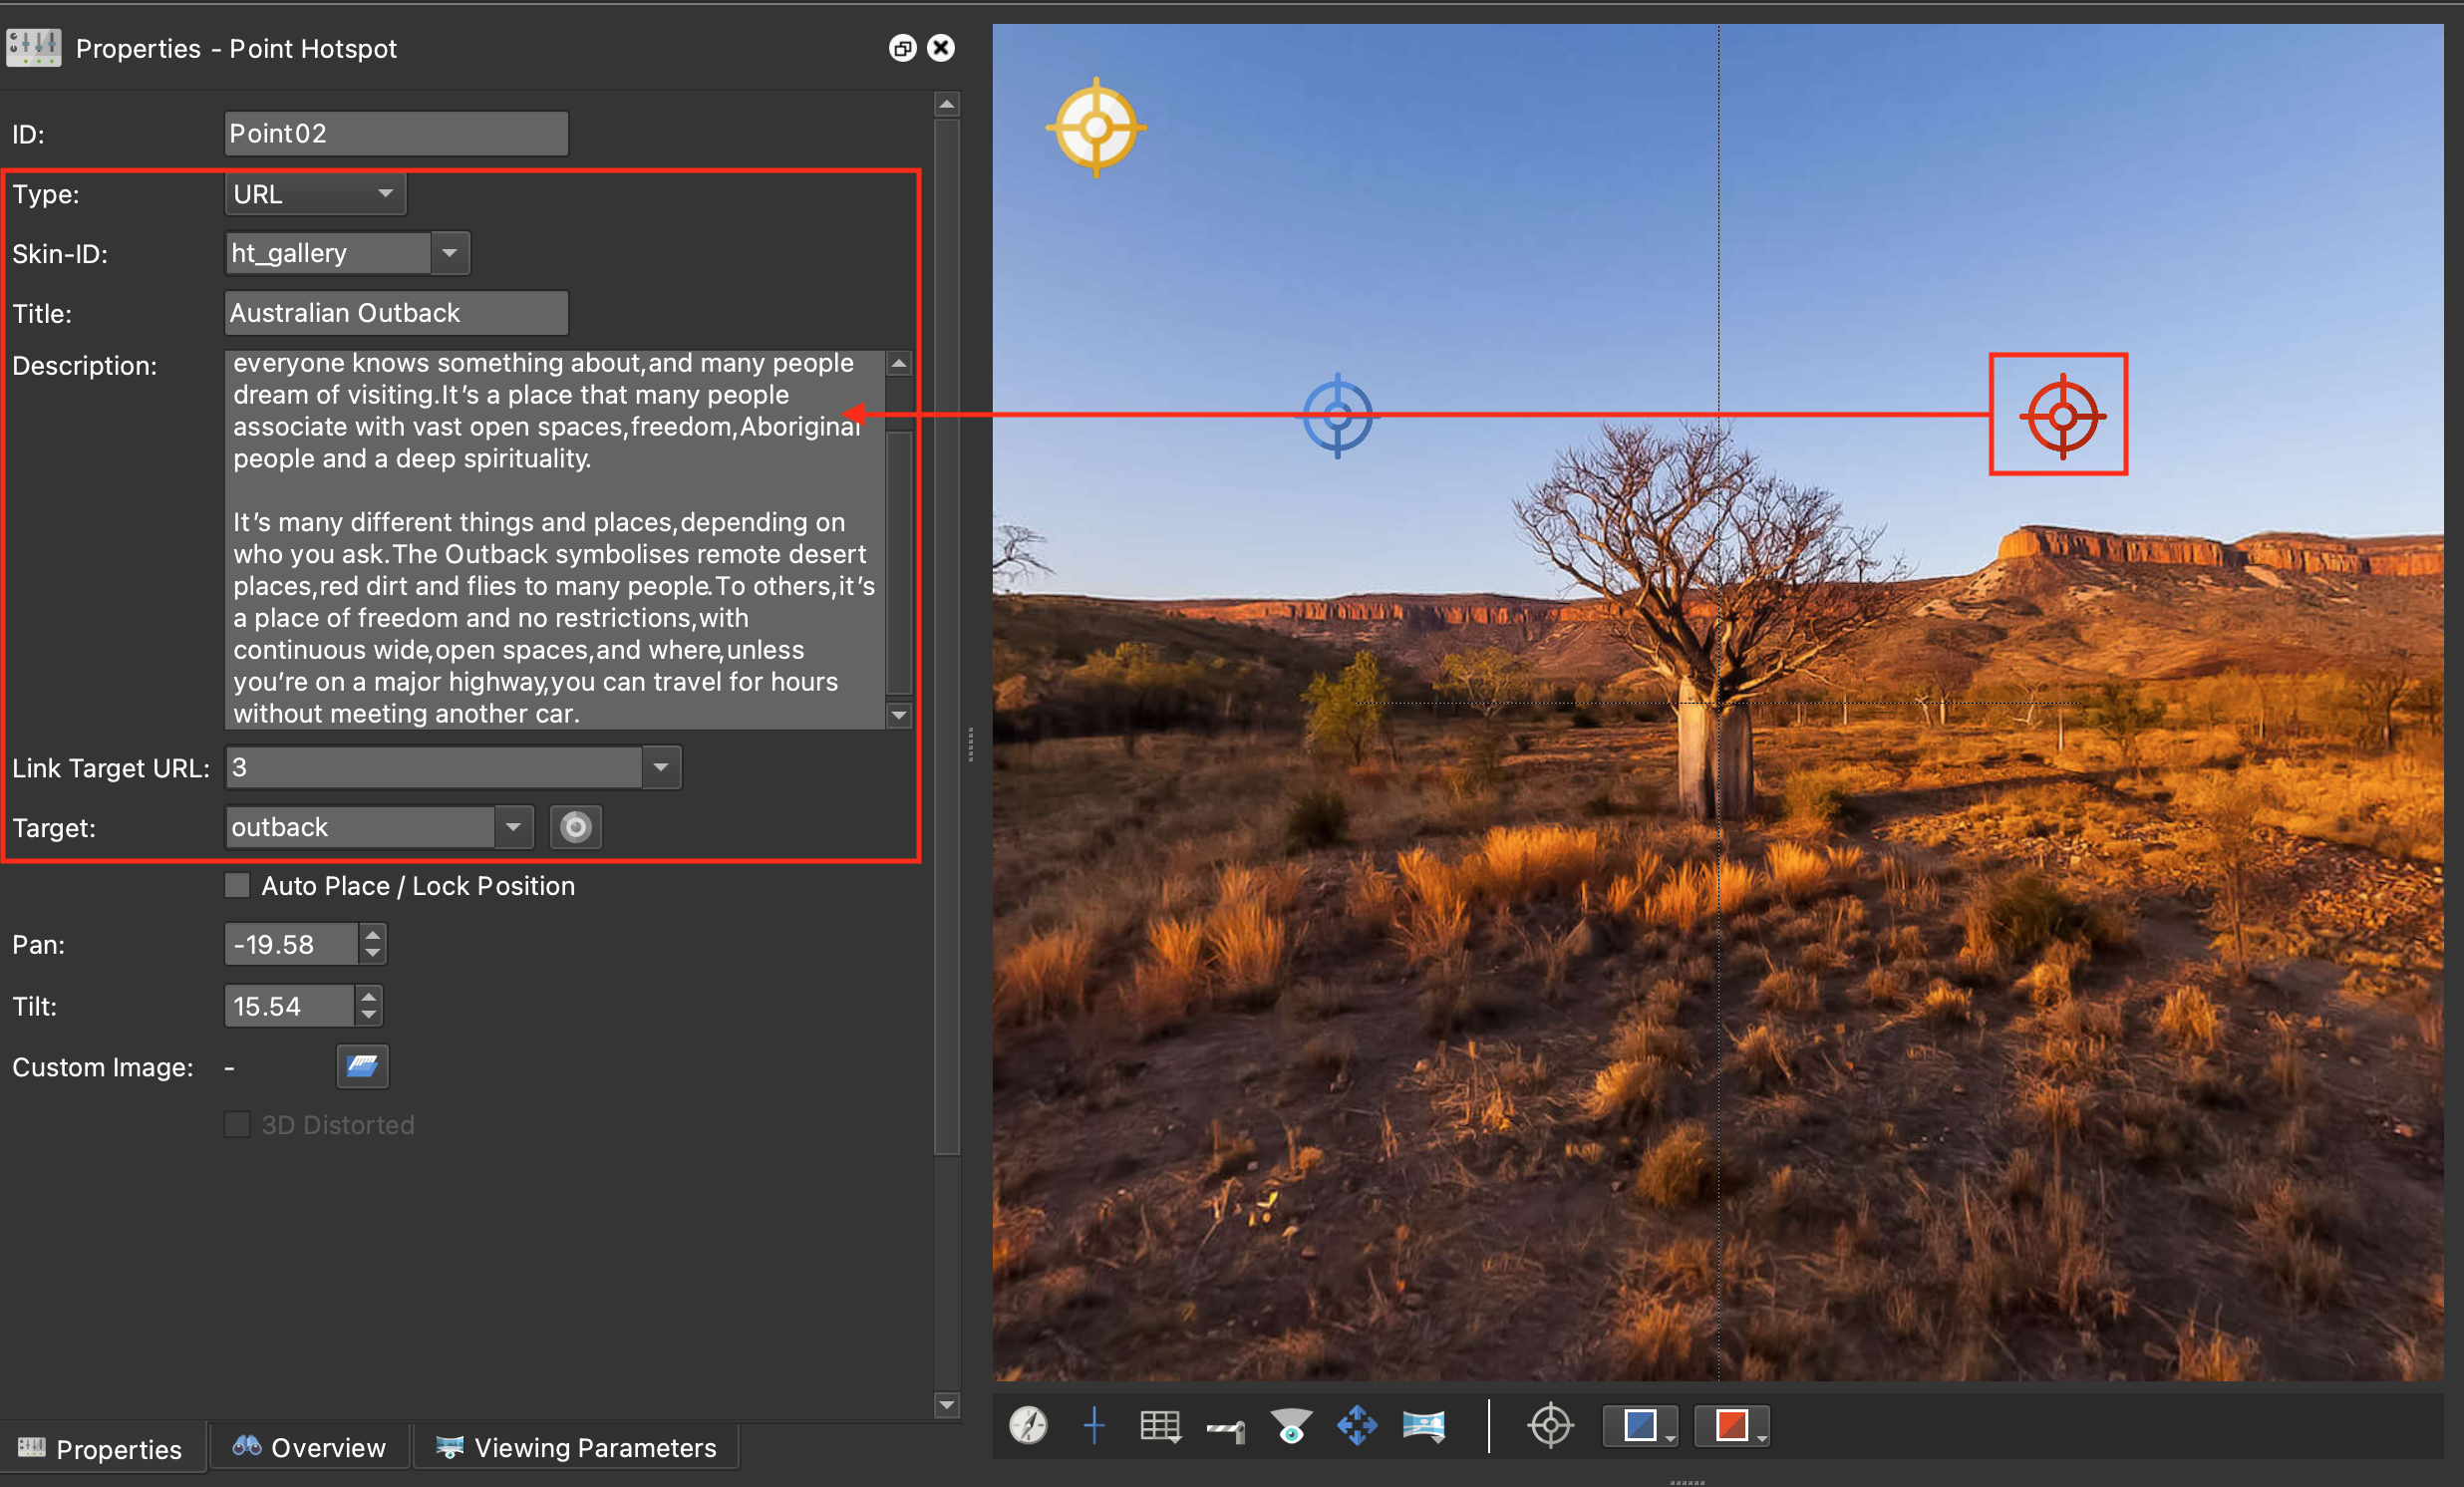The height and width of the screenshot is (1487, 2464).
Task: Open the Skin-ID ht_gallery dropdown arrow
Action: pos(450,253)
